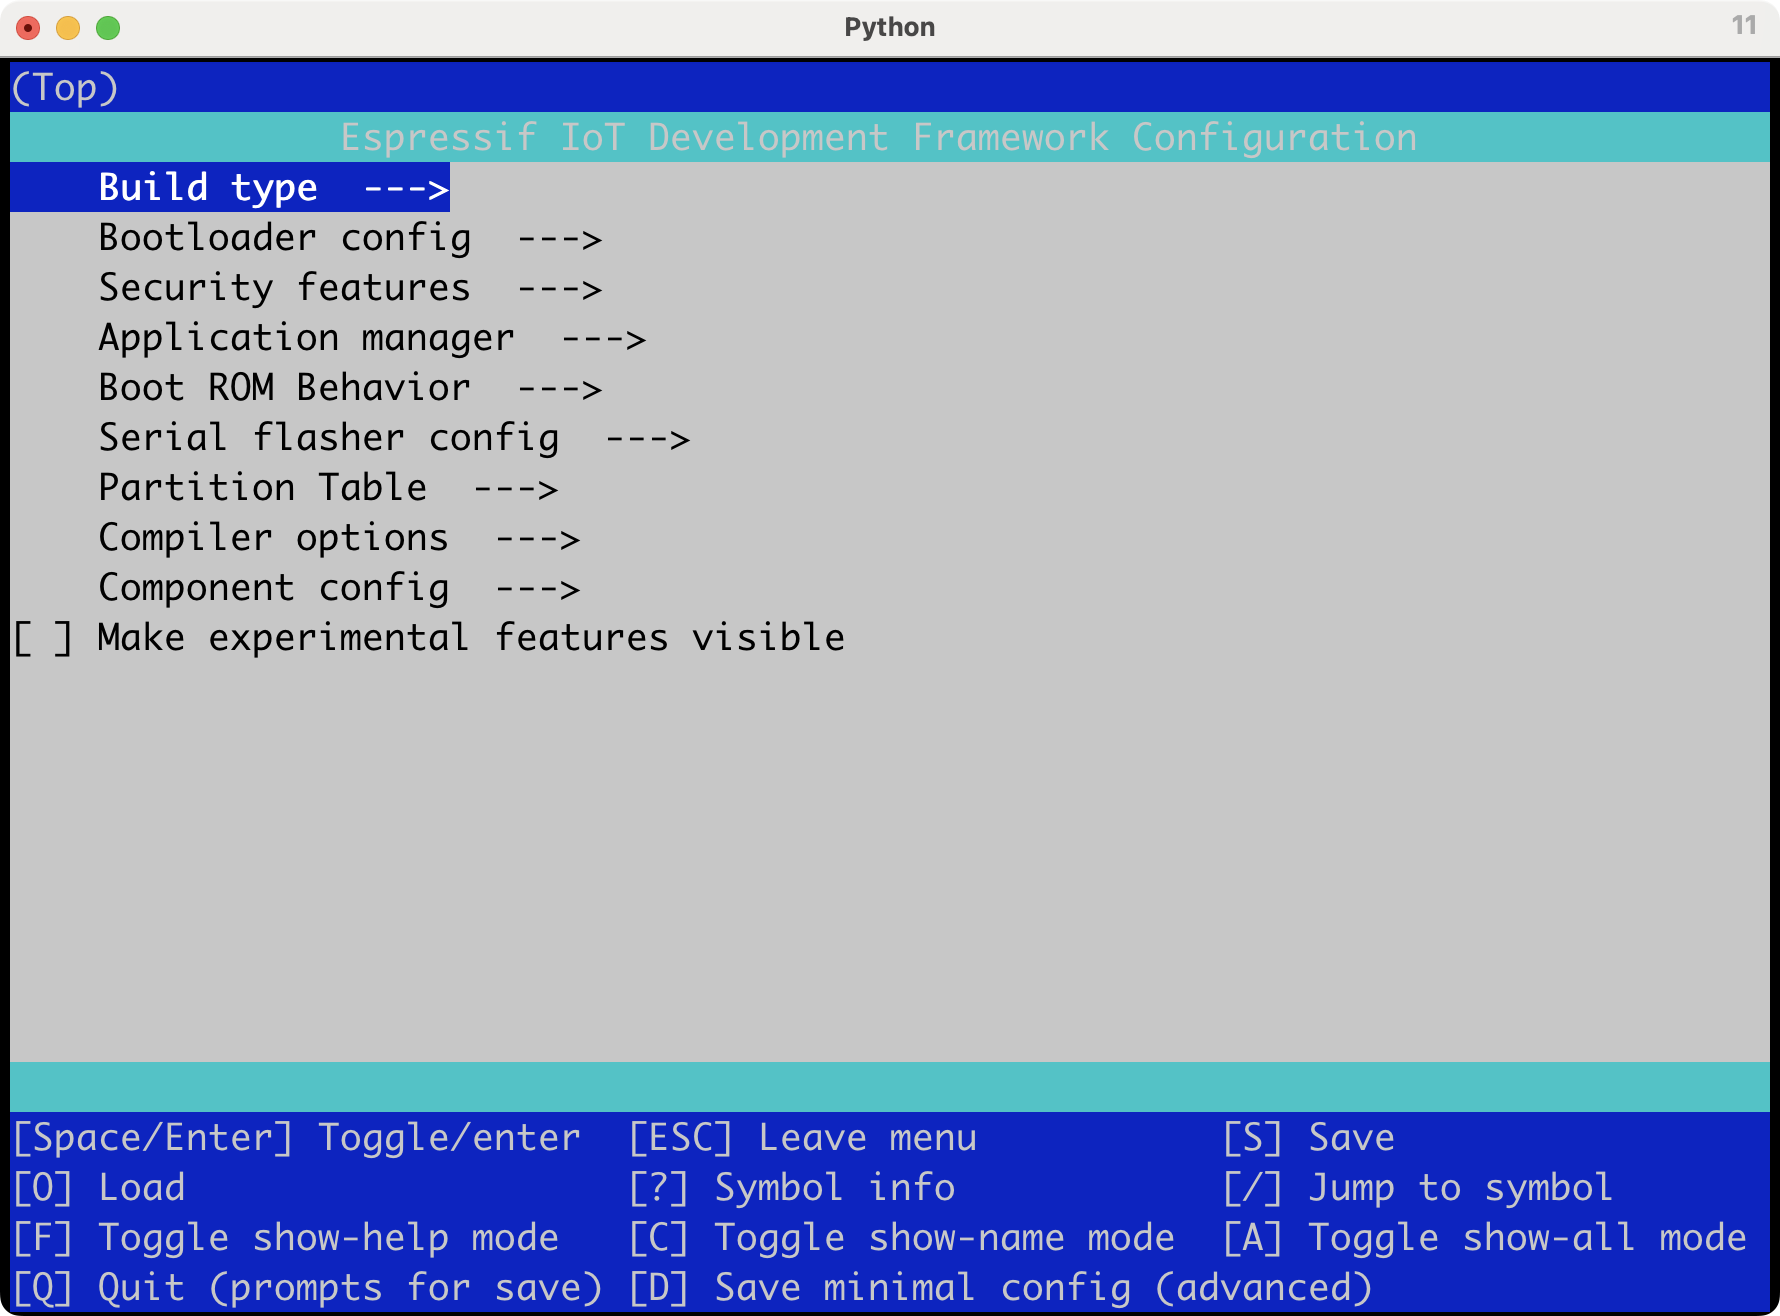Click the [/] Jump to symbol hint
Image resolution: width=1780 pixels, height=1316 pixels.
point(1418,1188)
